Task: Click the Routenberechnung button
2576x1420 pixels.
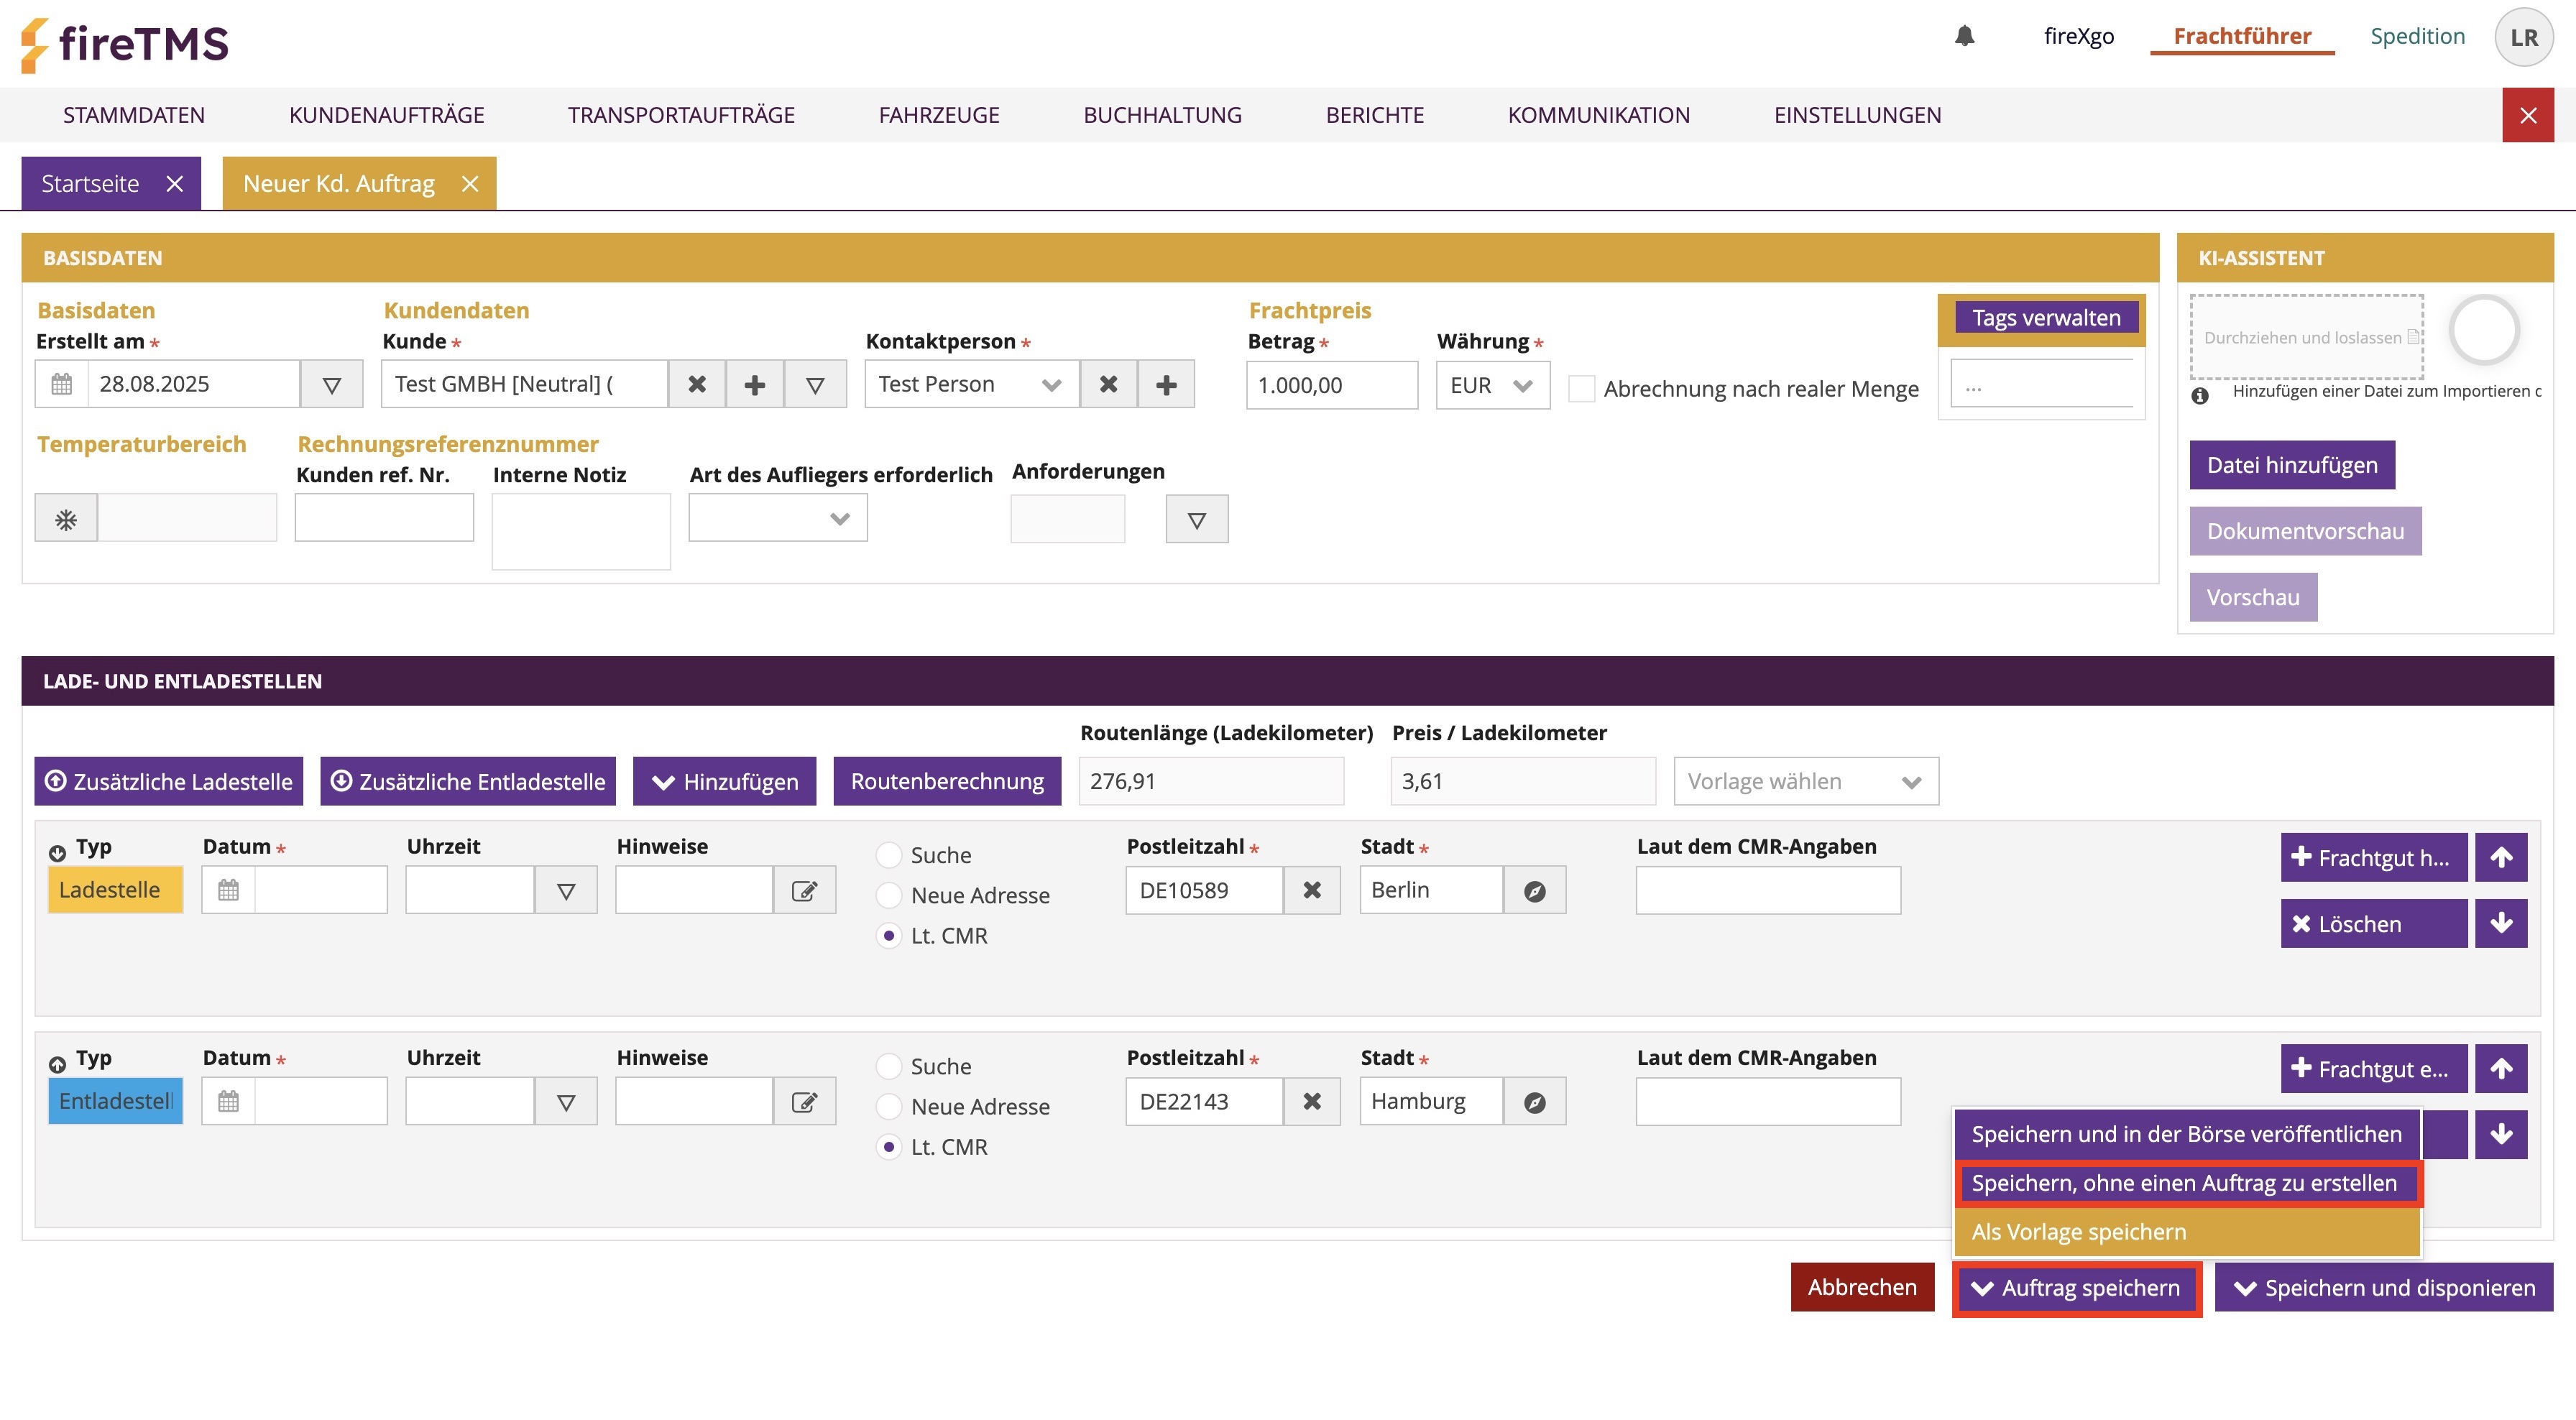Action: [x=946, y=782]
